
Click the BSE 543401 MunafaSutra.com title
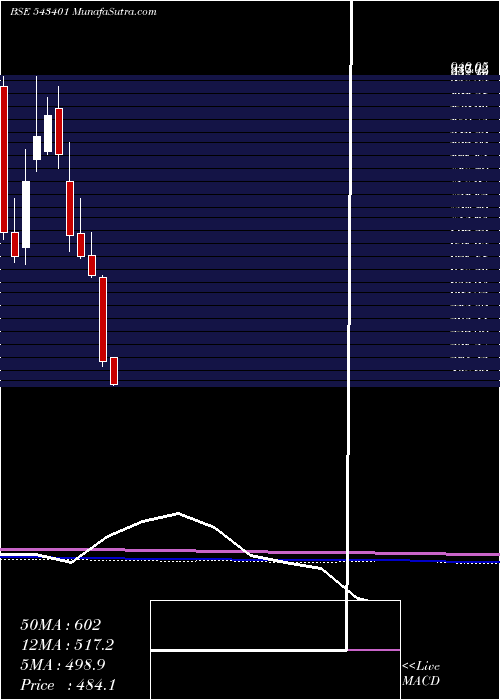tap(83, 12)
